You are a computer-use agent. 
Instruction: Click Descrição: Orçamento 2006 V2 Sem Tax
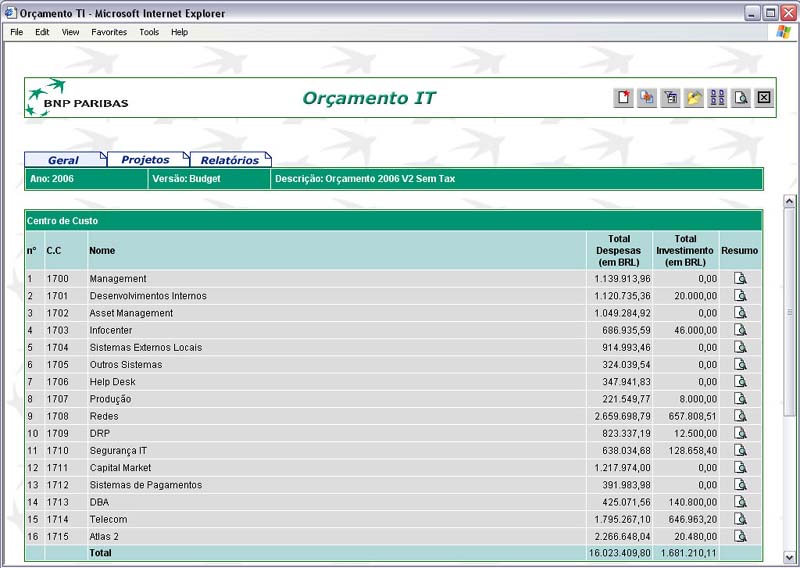(516, 179)
